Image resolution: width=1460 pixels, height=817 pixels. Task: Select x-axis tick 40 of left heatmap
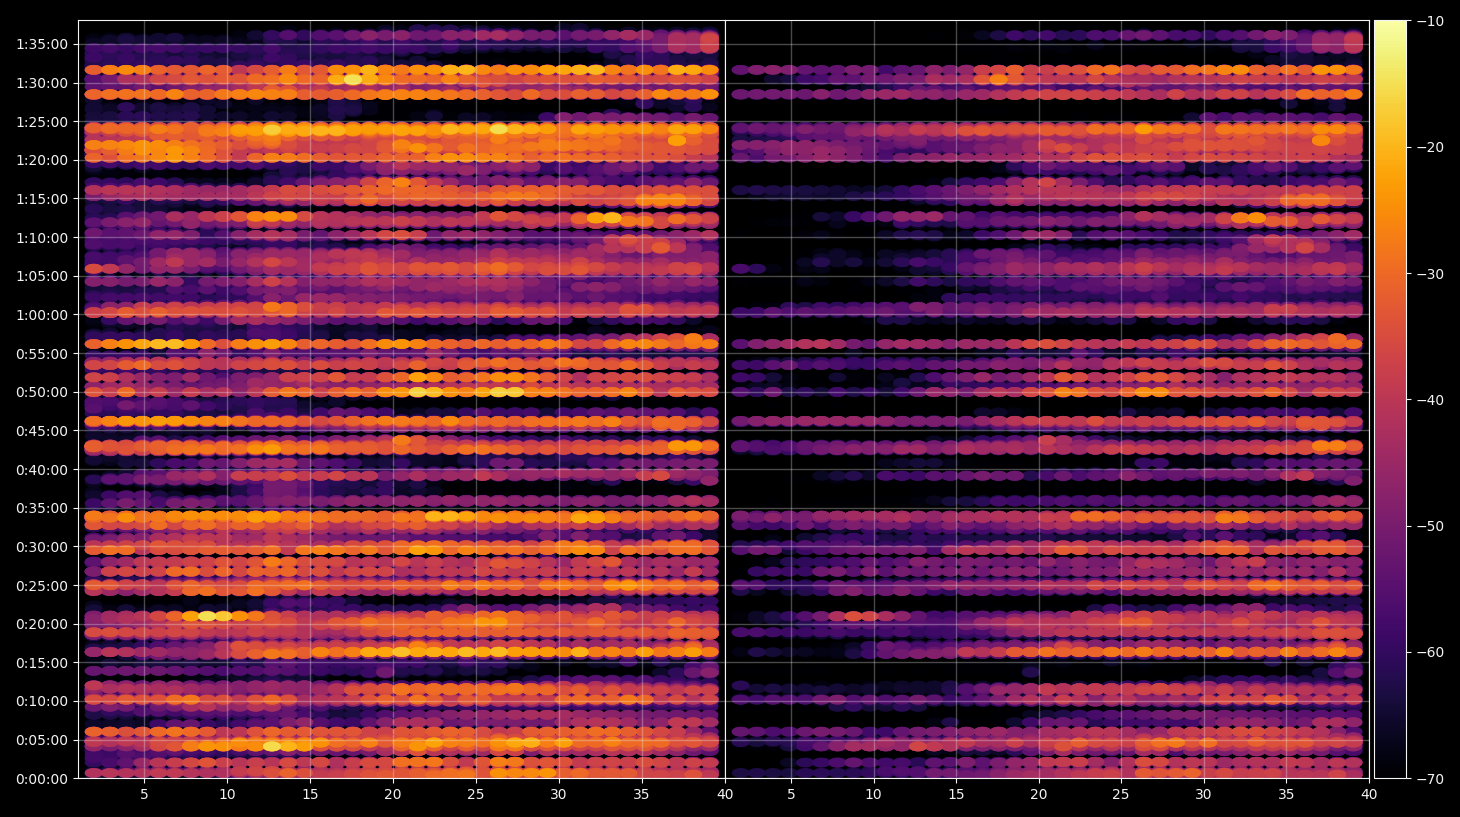coord(725,795)
